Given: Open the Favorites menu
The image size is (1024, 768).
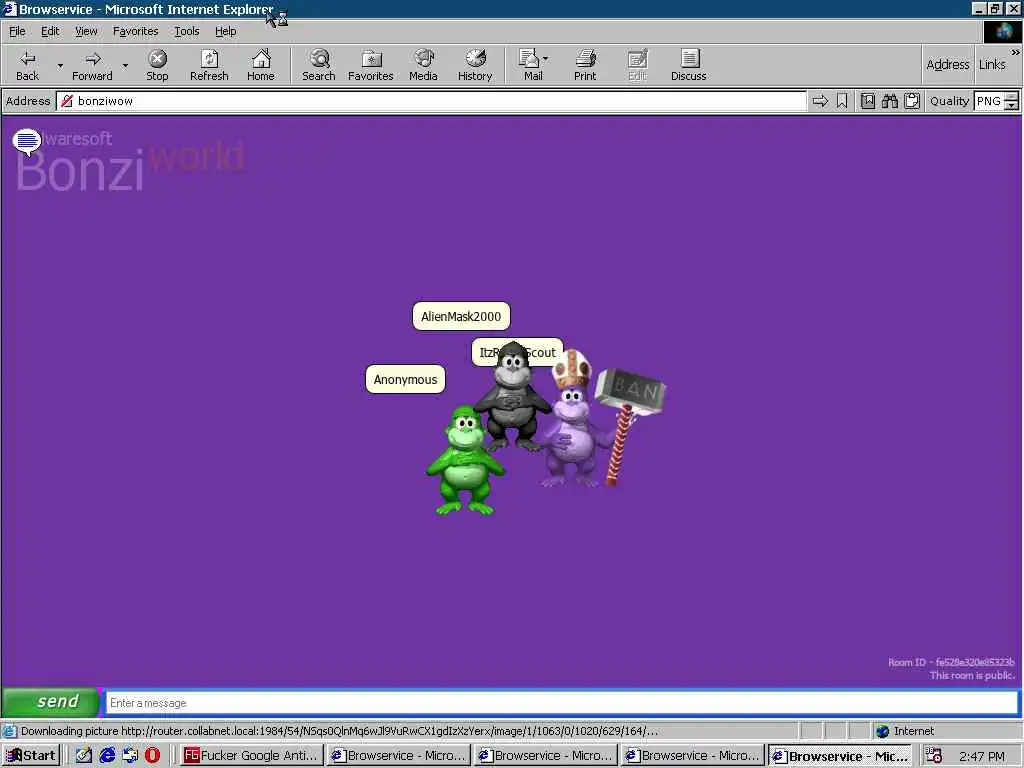Looking at the screenshot, I should (x=135, y=31).
